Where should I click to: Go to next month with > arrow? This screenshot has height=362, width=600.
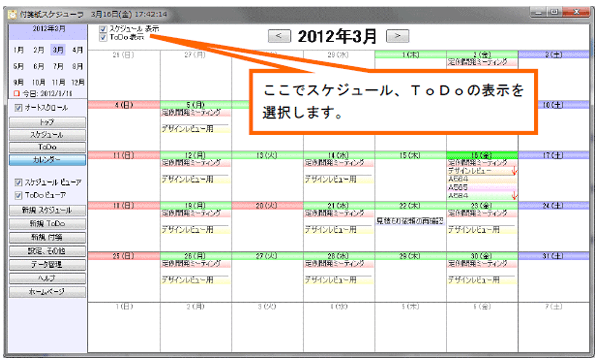coord(398,36)
